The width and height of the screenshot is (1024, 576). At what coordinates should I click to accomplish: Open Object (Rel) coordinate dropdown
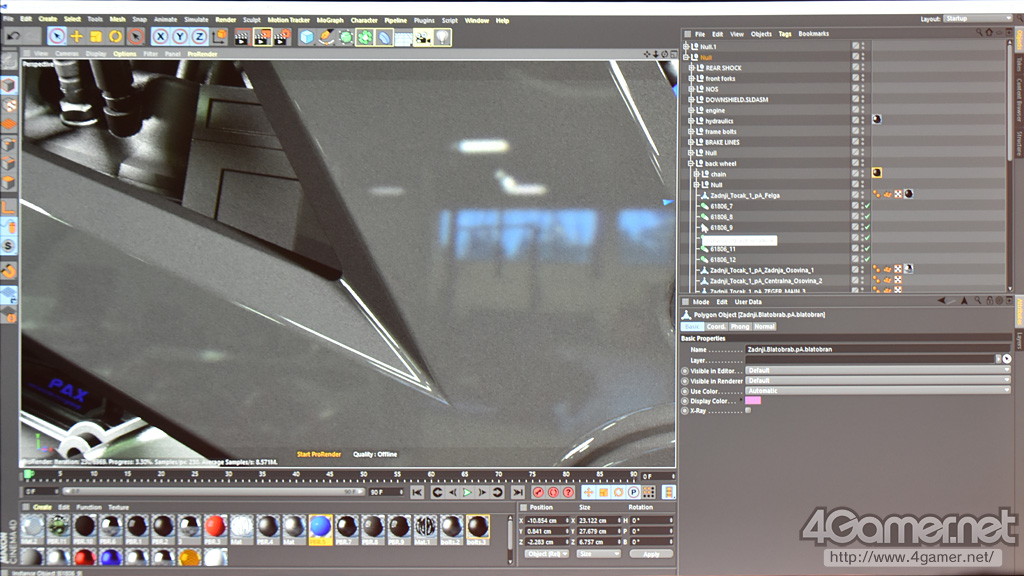pos(547,554)
